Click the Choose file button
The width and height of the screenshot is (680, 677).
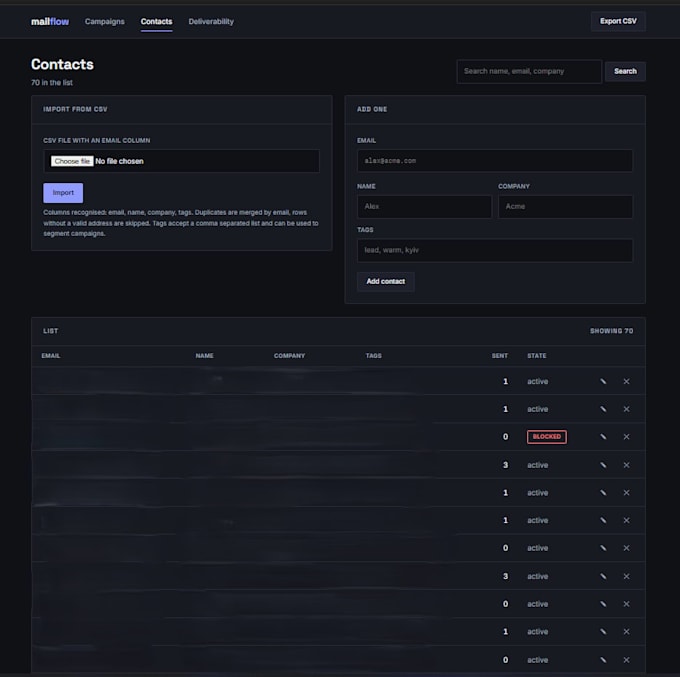click(x=72, y=161)
